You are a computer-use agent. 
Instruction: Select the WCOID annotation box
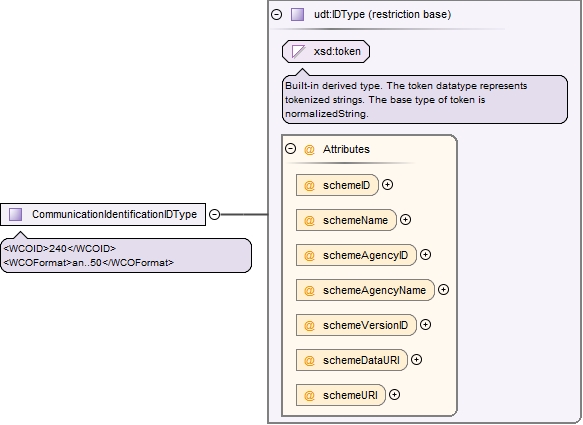tap(126, 255)
